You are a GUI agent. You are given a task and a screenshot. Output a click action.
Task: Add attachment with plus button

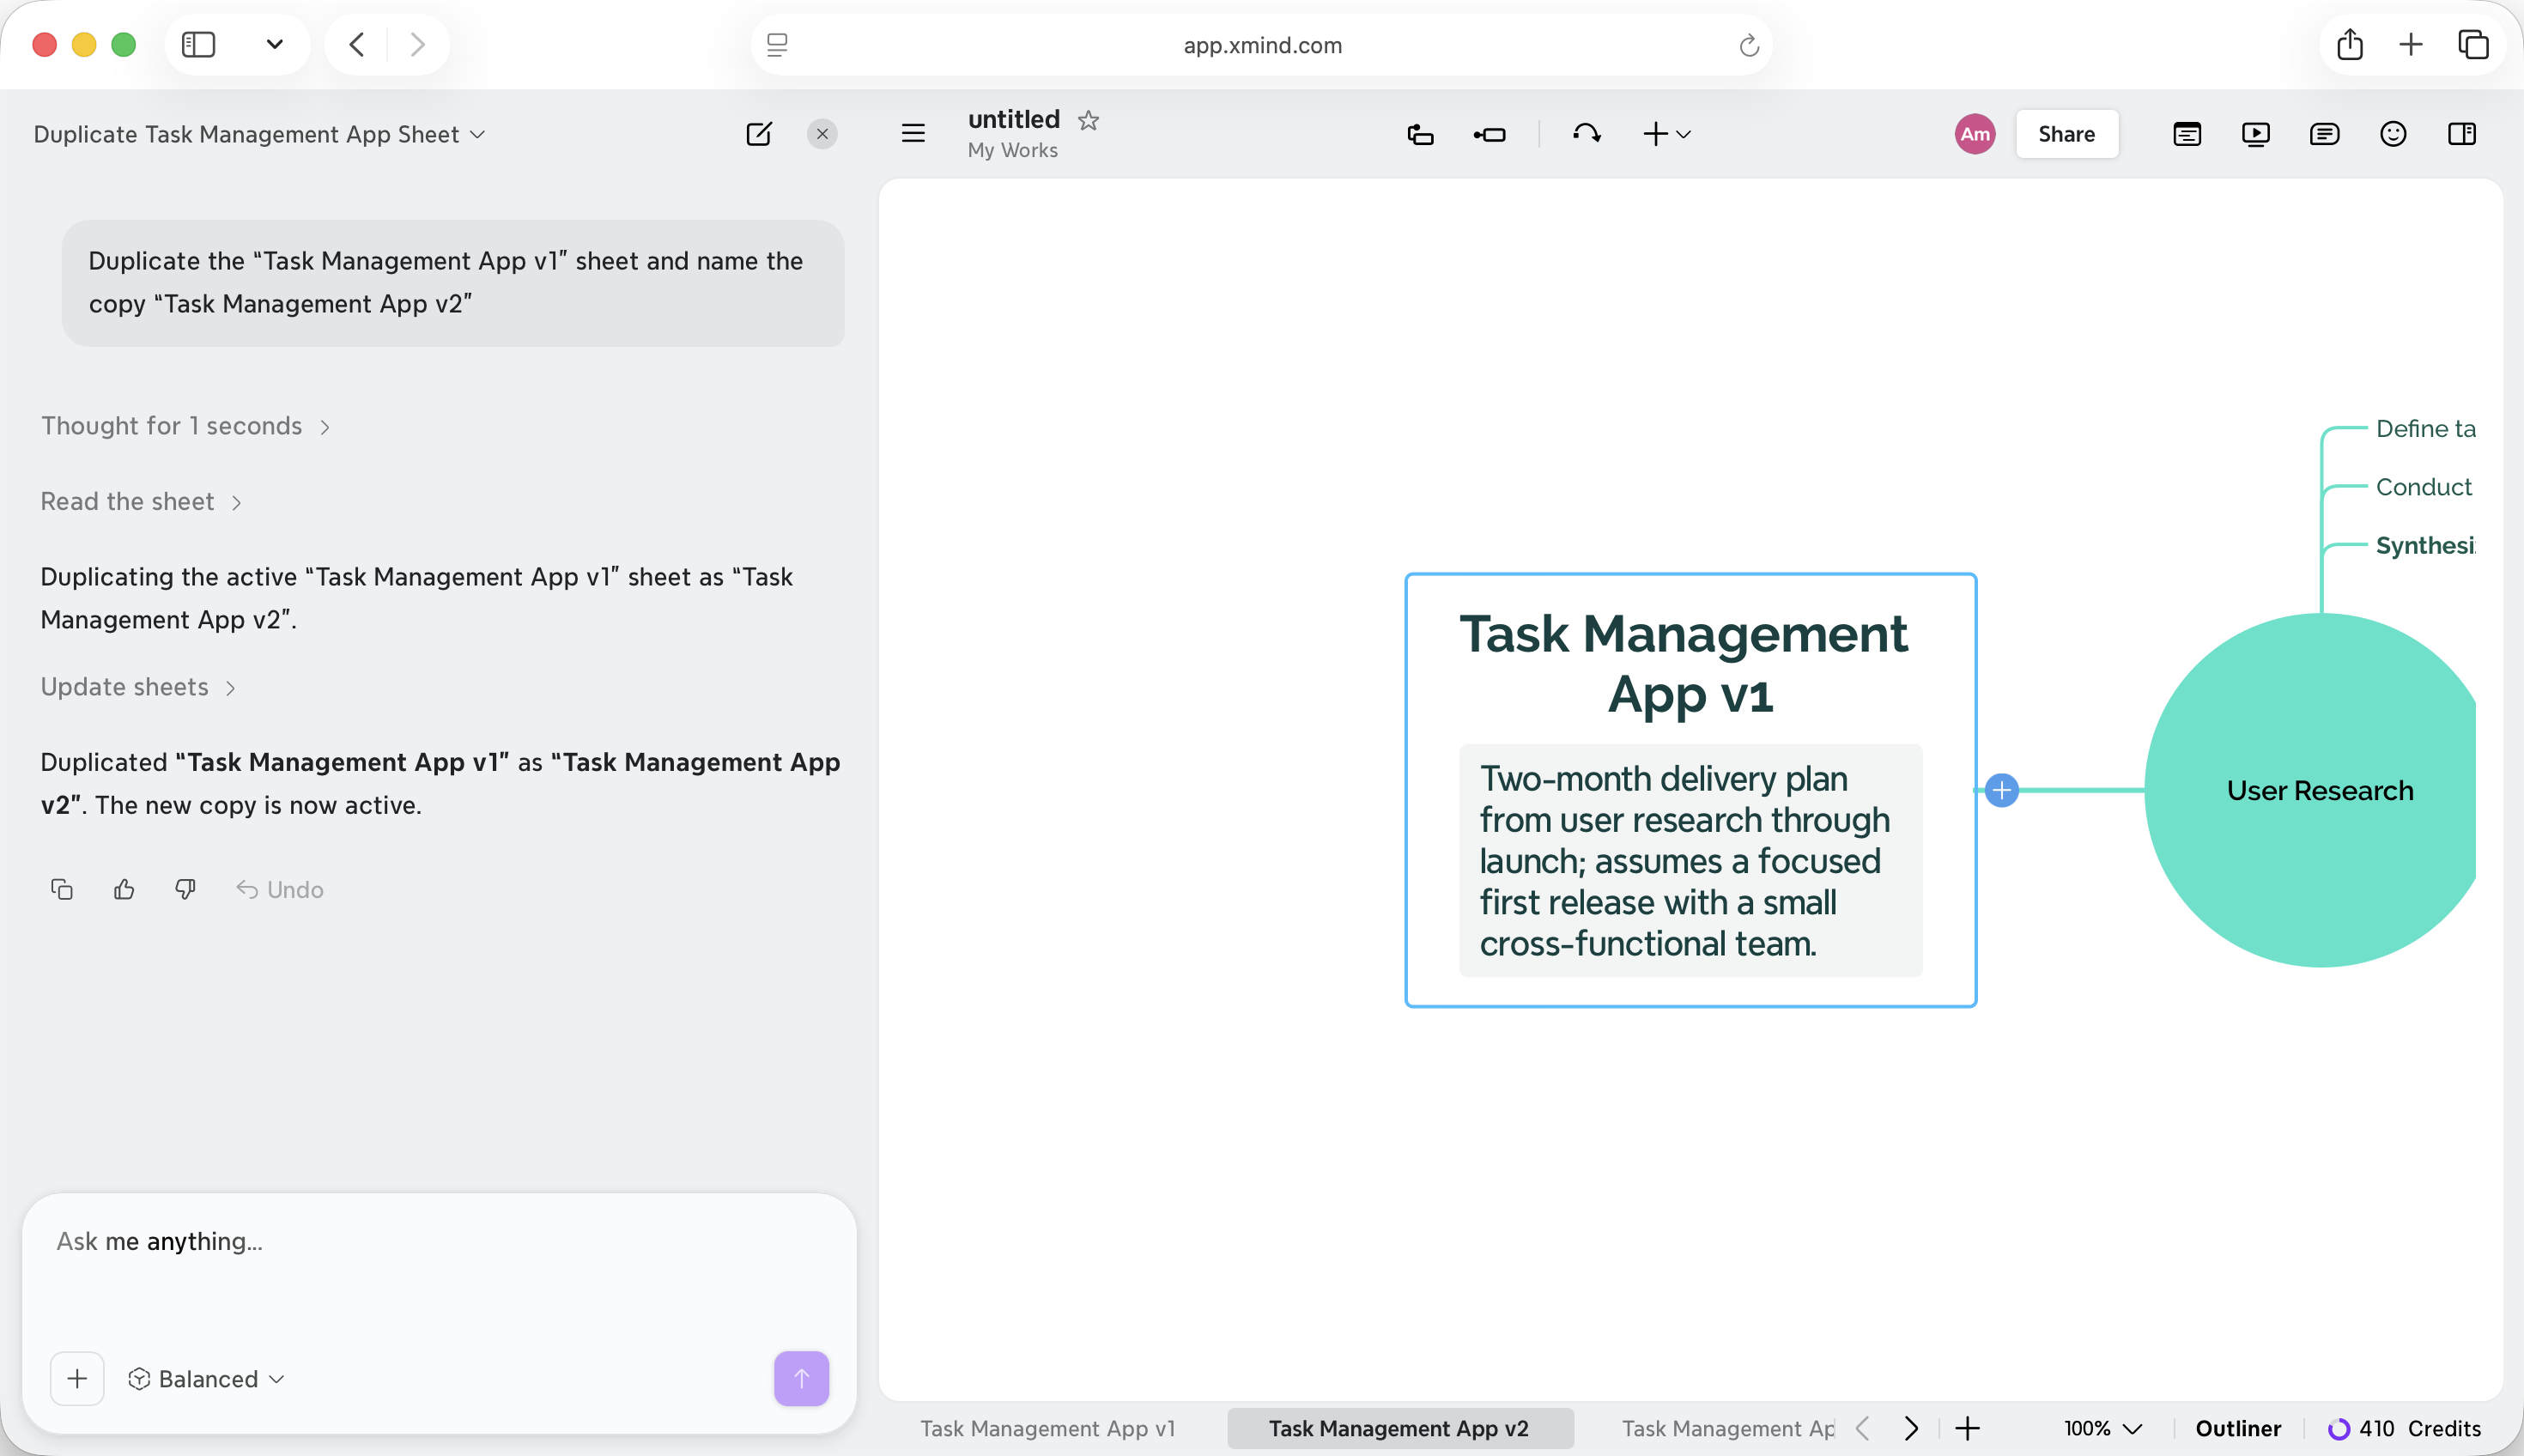pyautogui.click(x=77, y=1378)
